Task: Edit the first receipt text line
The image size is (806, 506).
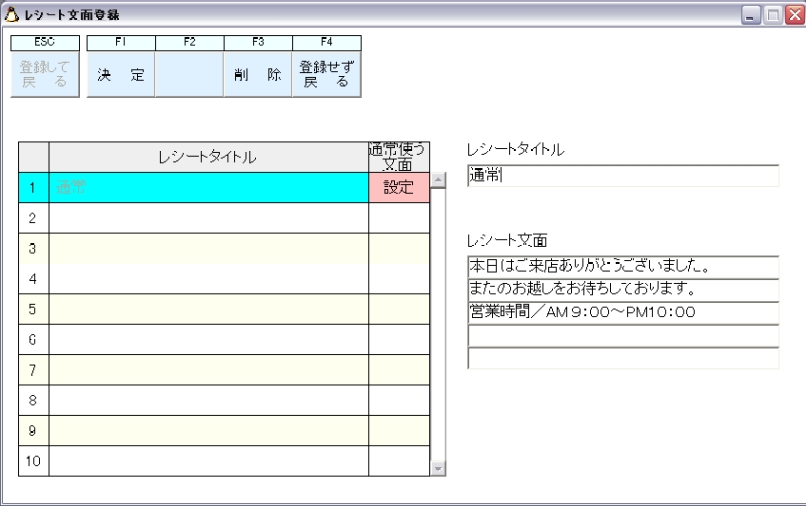Action: tap(622, 267)
